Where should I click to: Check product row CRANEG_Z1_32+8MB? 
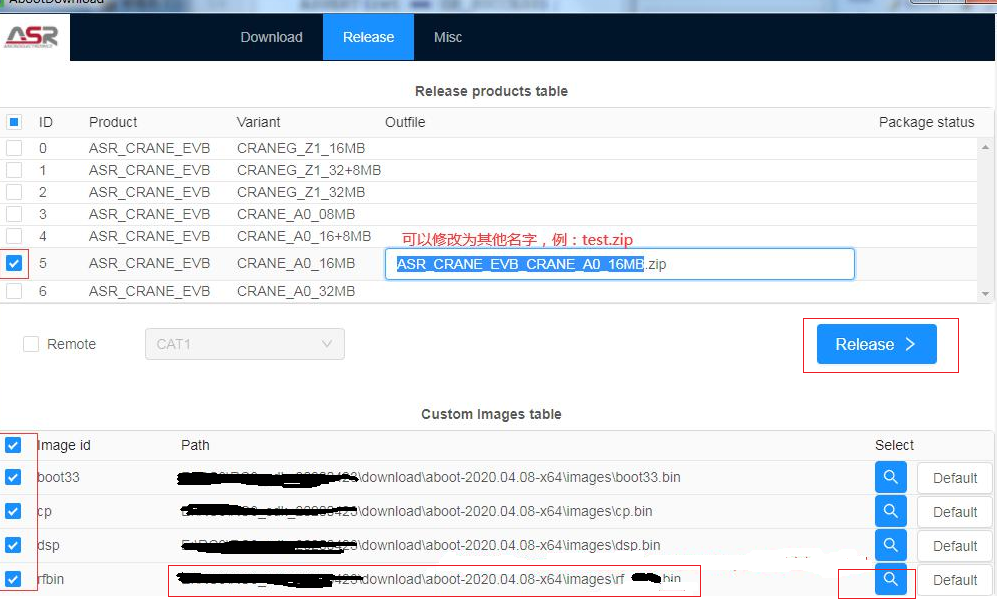pos(13,170)
